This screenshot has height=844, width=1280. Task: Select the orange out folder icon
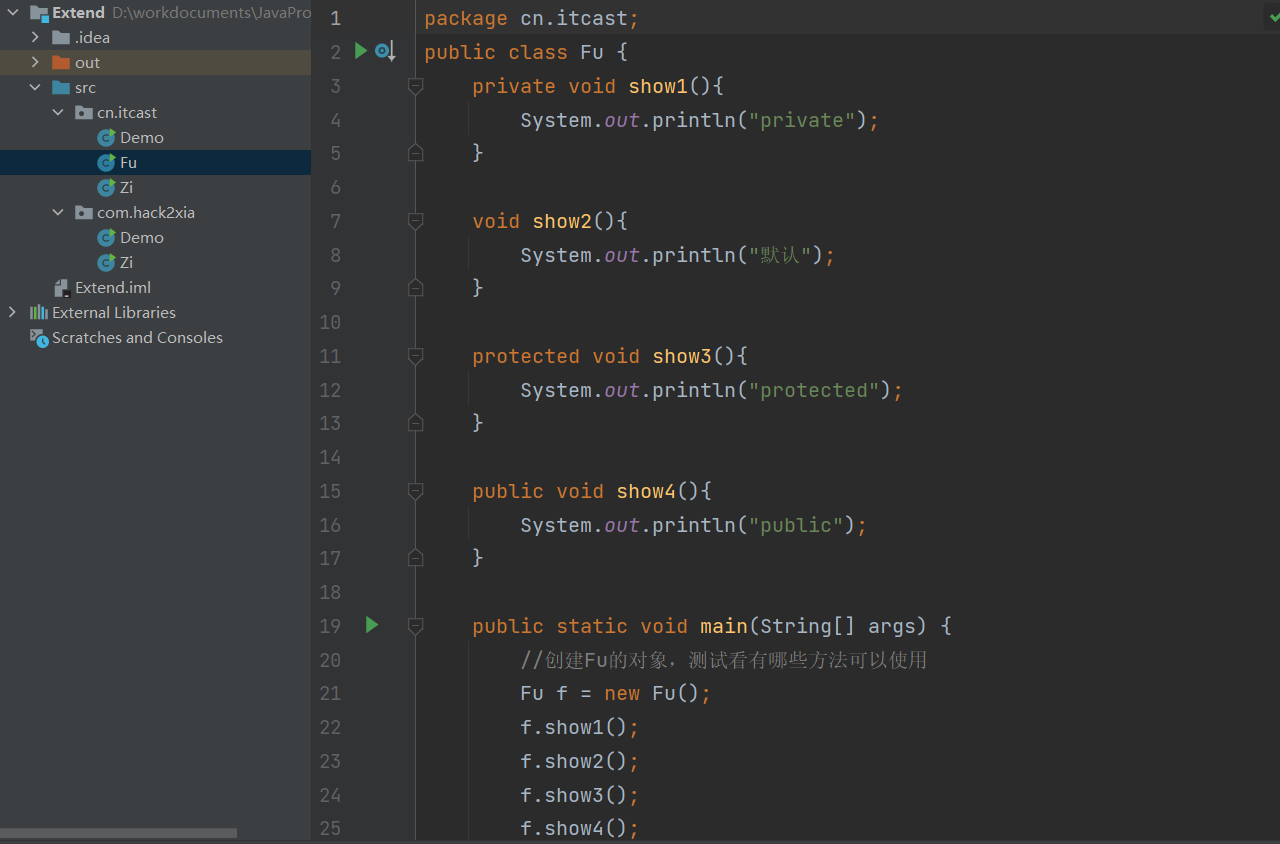click(61, 63)
